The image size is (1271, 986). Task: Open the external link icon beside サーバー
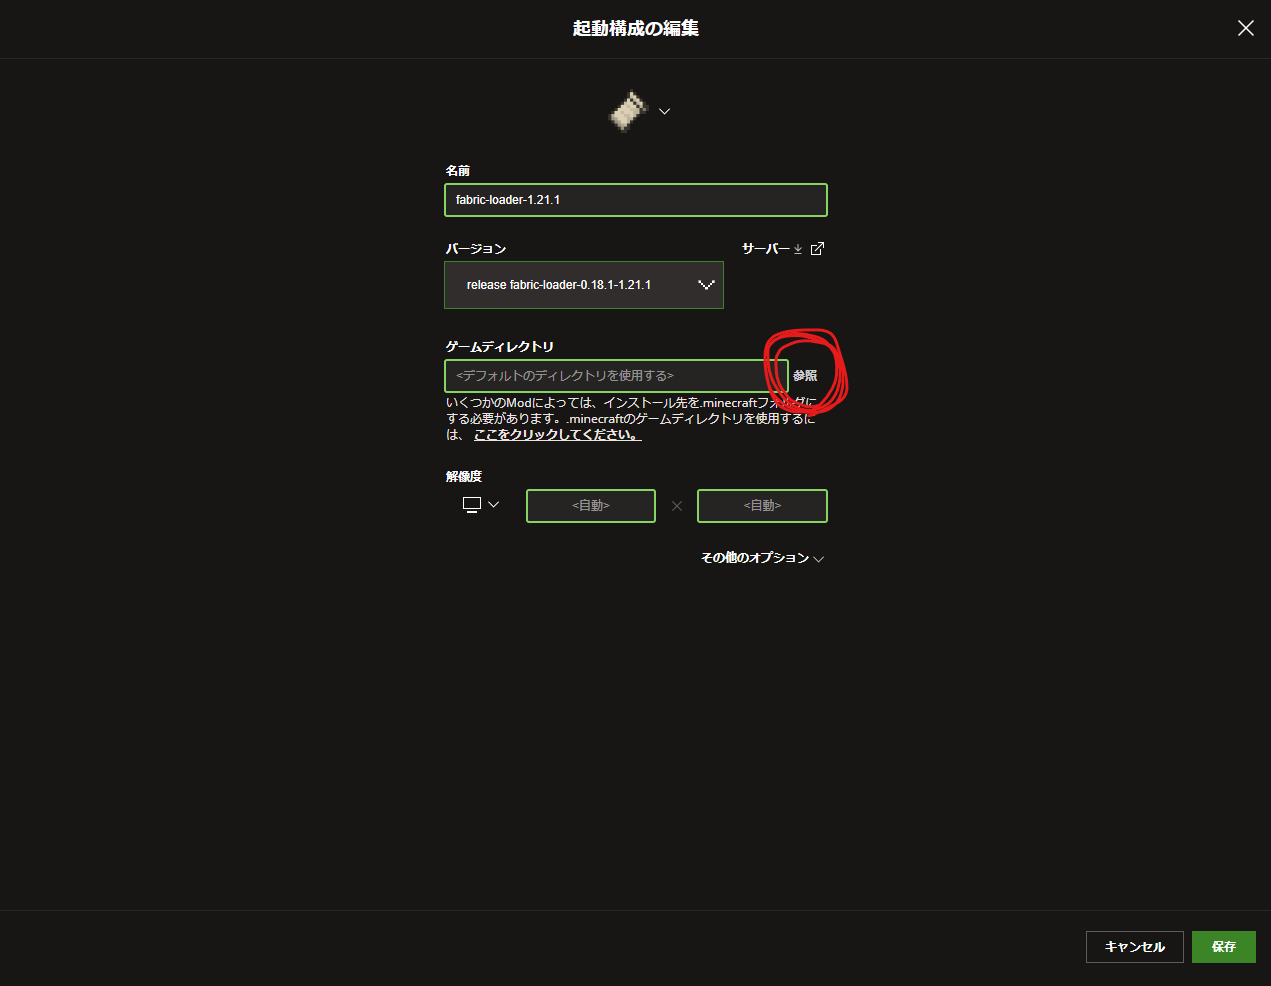(x=817, y=249)
